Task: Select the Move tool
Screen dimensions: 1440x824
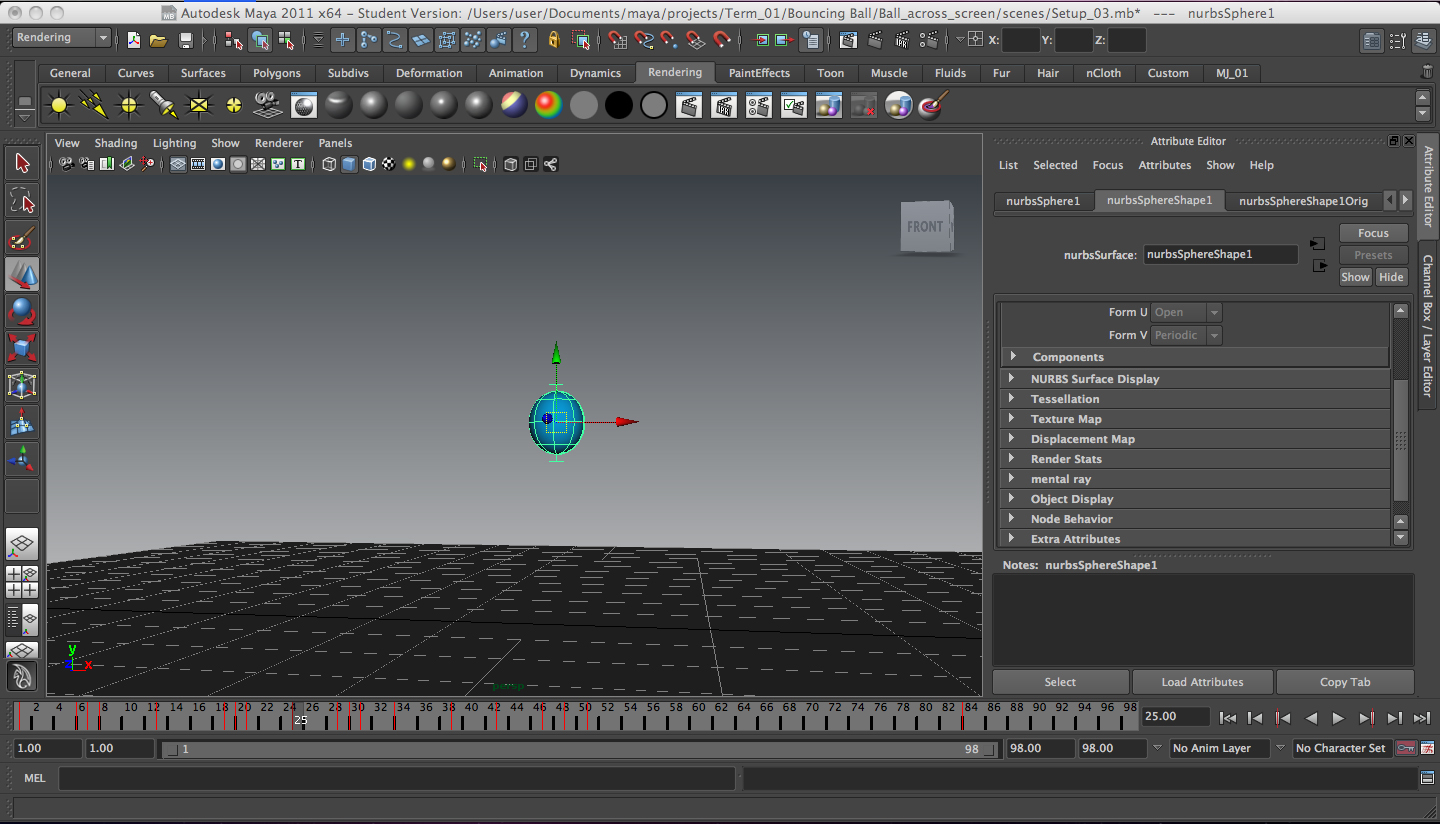Action: pos(22,276)
